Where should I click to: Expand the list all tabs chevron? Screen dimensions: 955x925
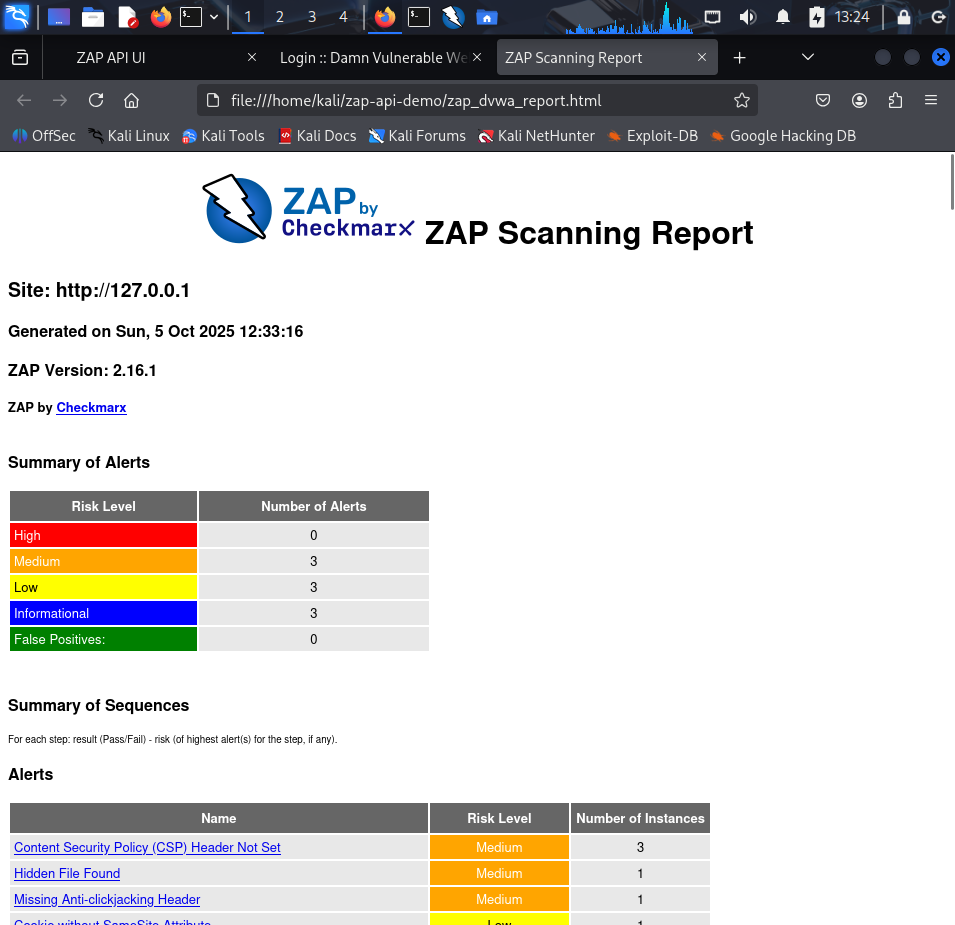pos(808,57)
